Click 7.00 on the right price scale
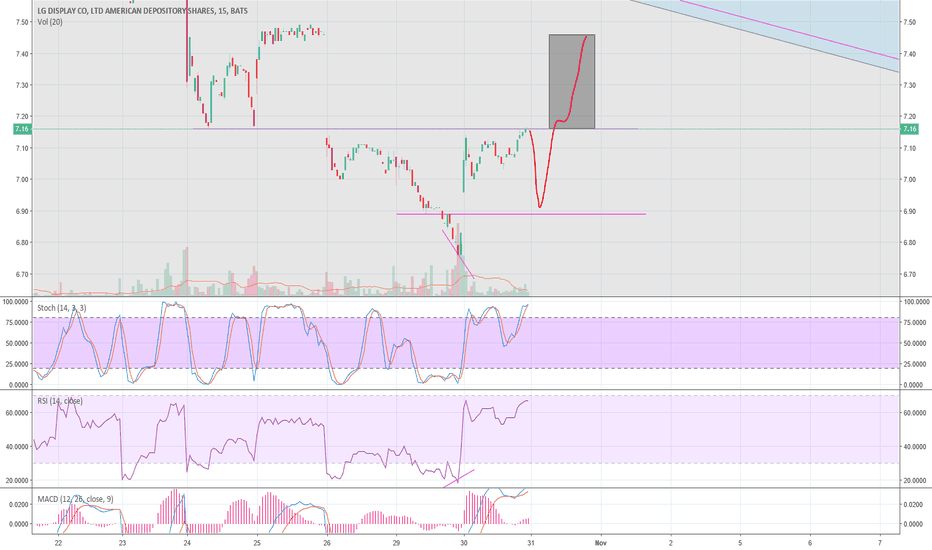Viewport: 932px width, 550px height. tap(909, 180)
